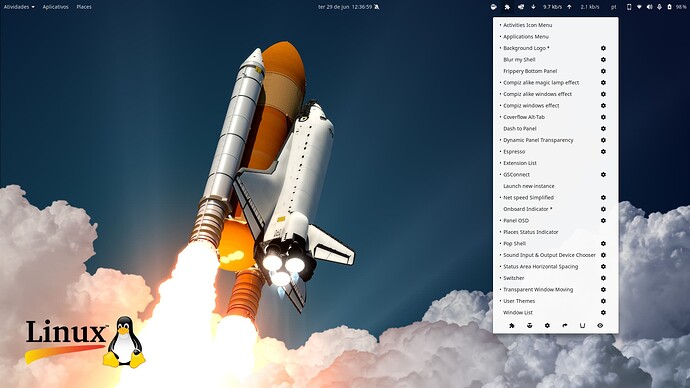Click the microphone icon in top bar
690x388 pixels.
tap(659, 7)
